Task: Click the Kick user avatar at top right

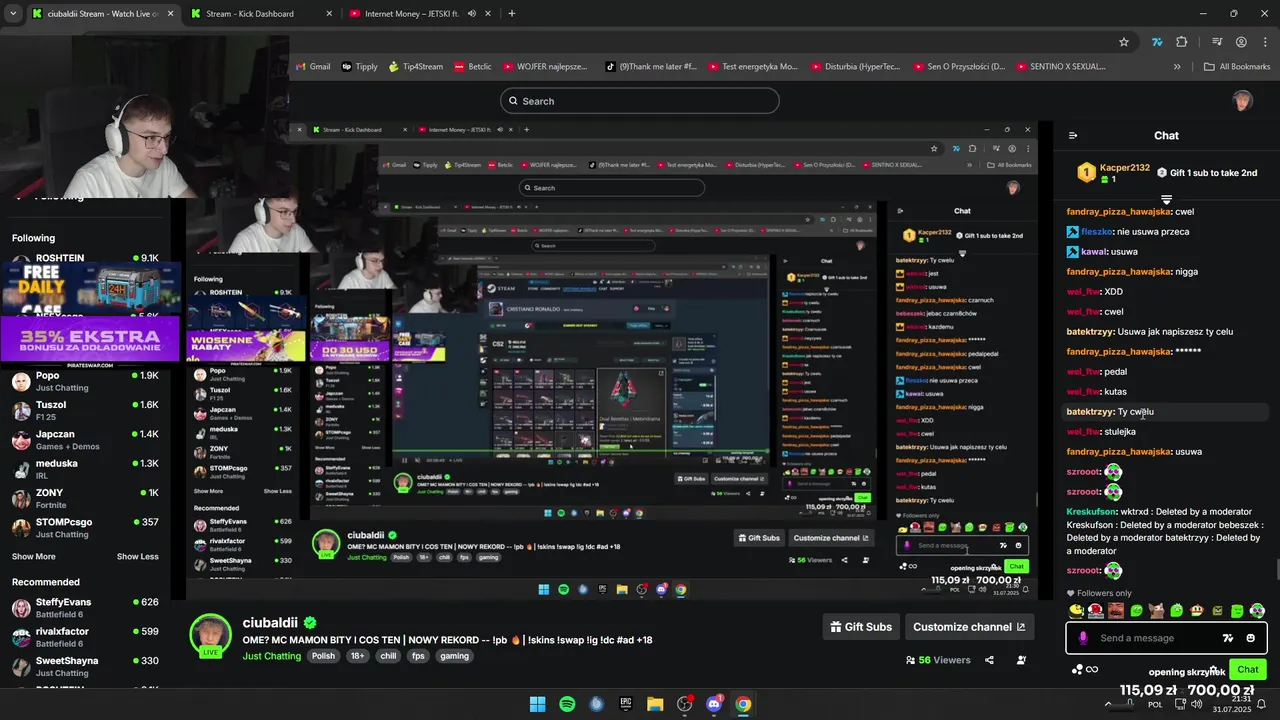Action: [1242, 101]
